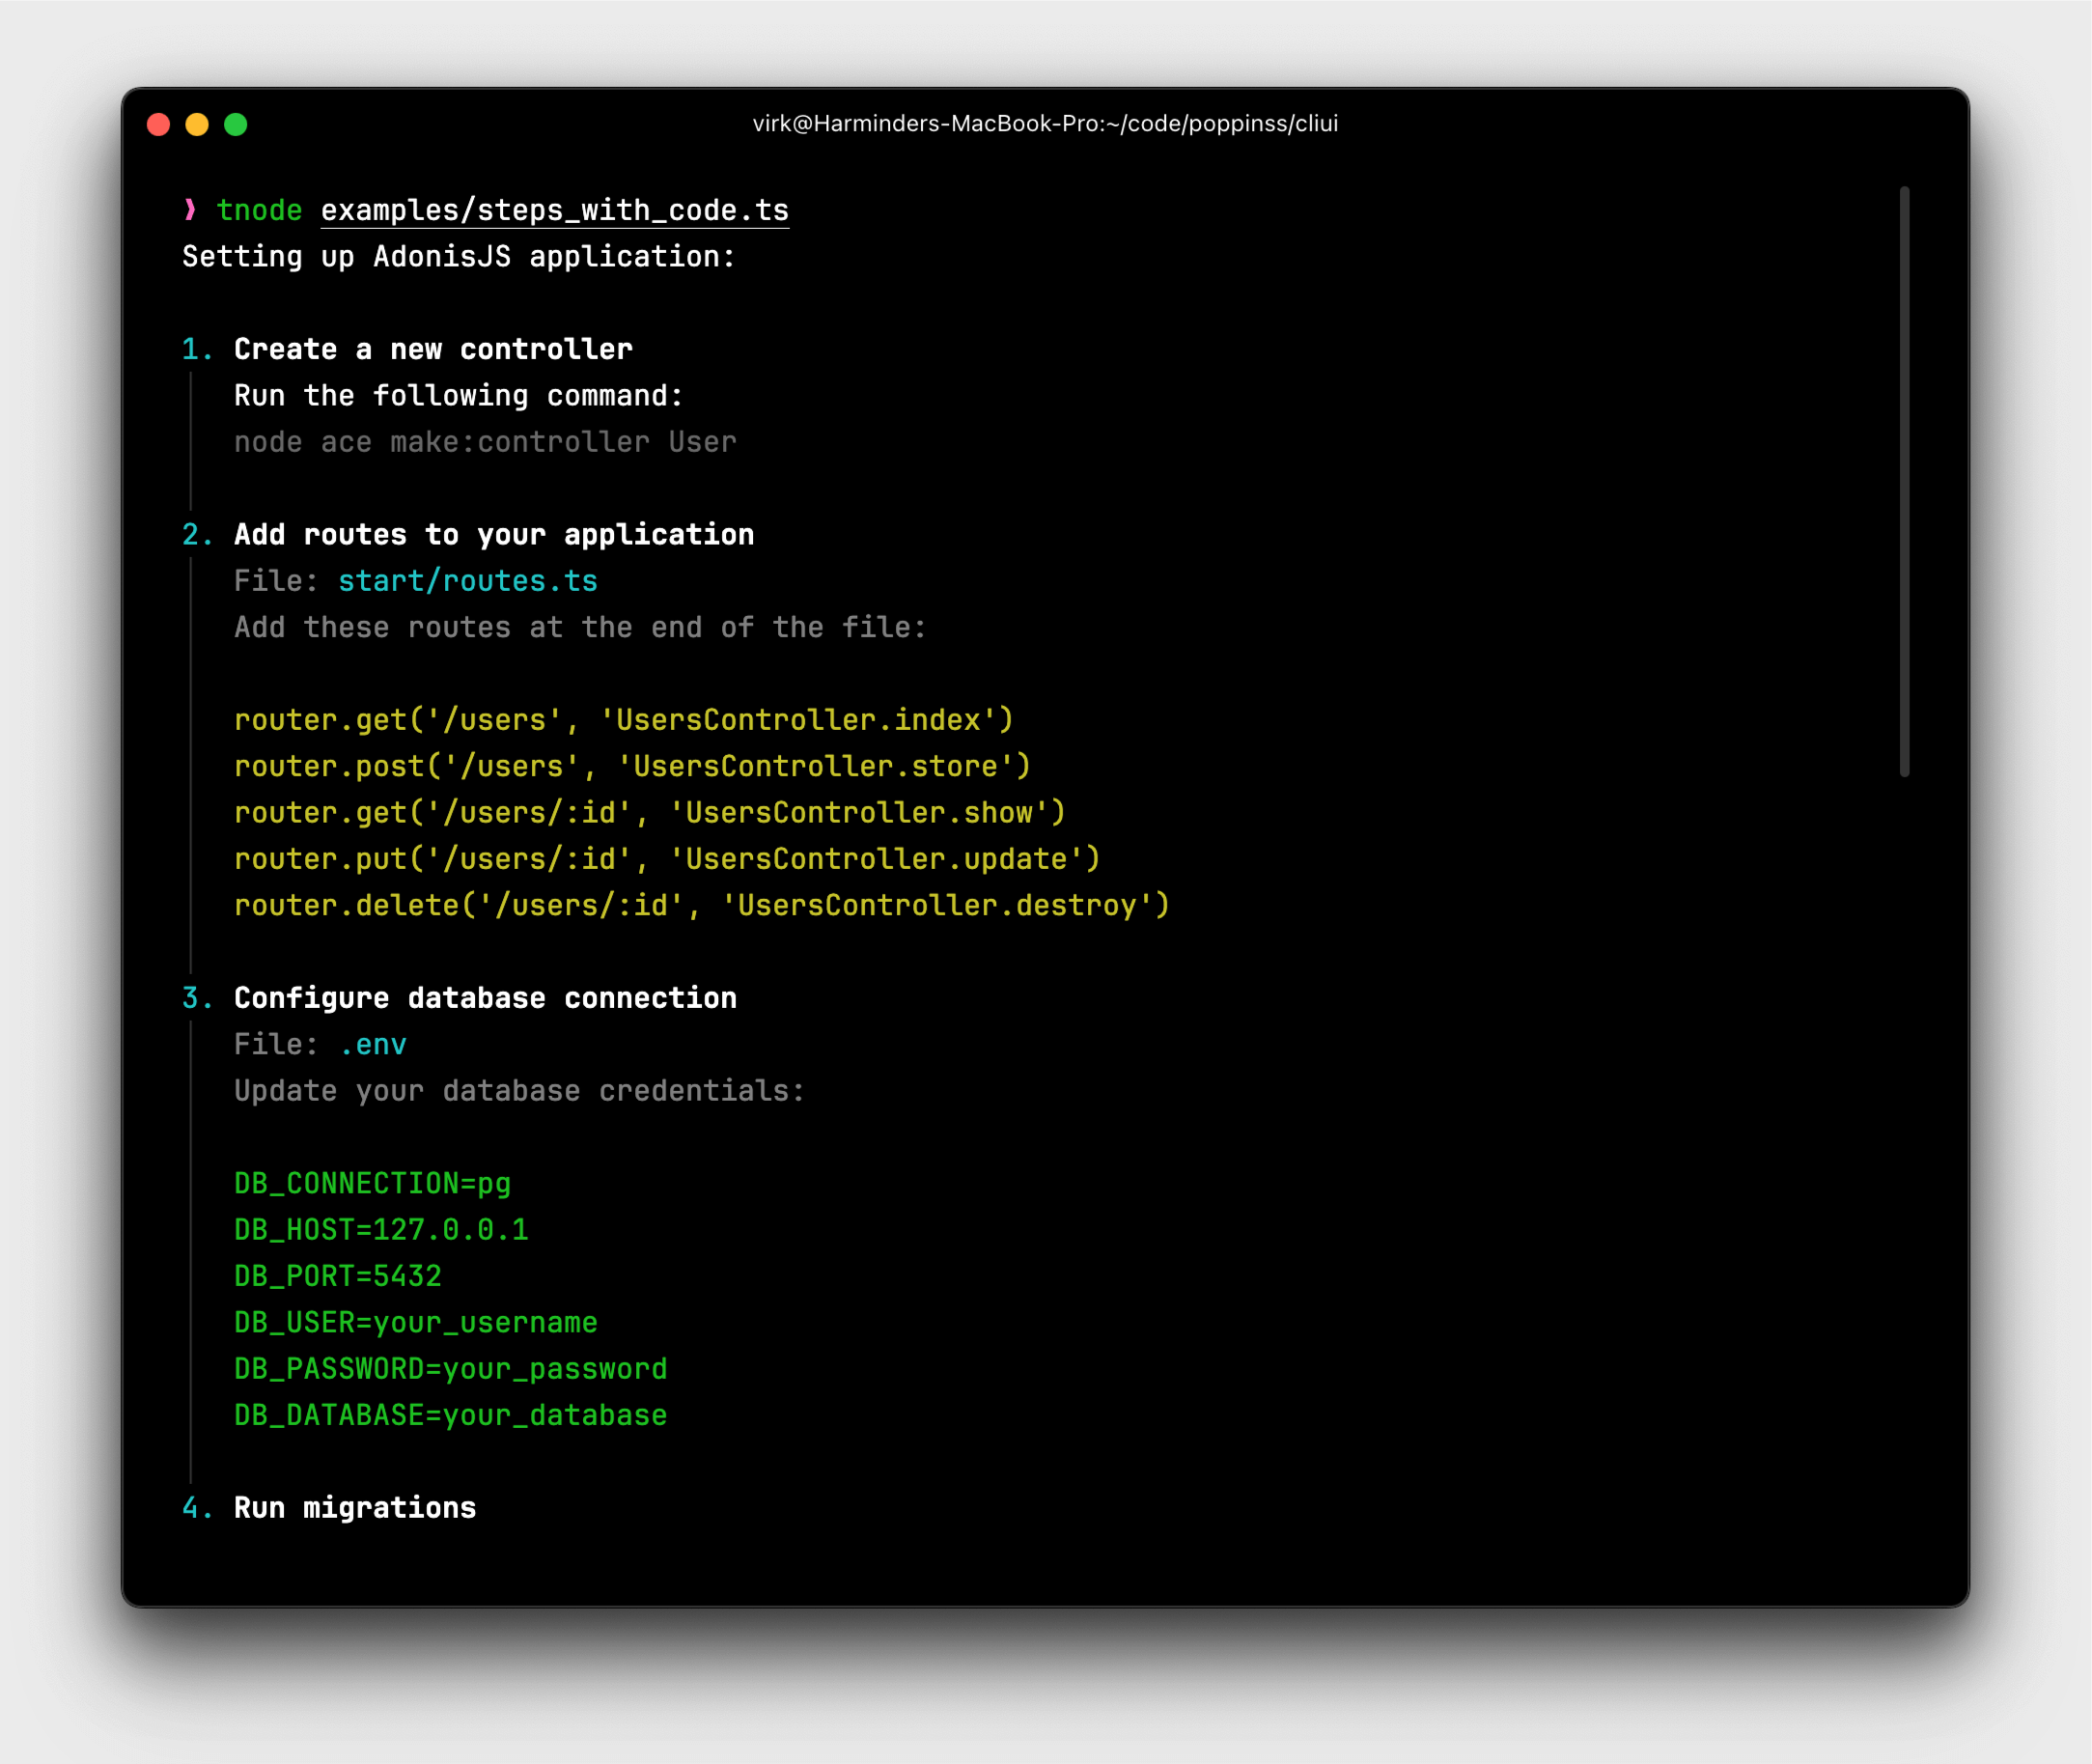Click step heading 'Run migrations'
2092x1764 pixels.
click(355, 1508)
